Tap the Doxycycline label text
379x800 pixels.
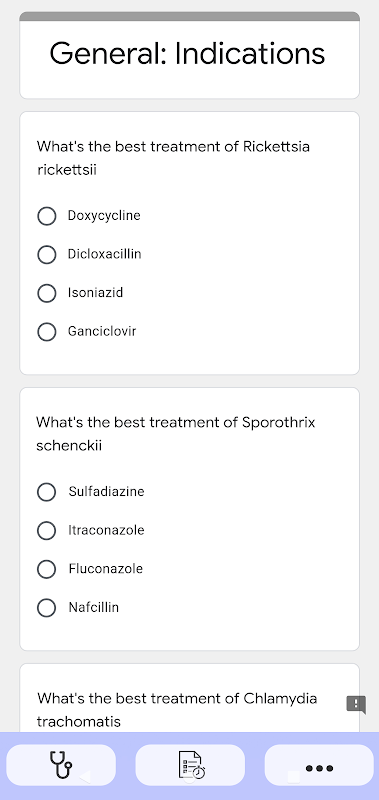(104, 216)
